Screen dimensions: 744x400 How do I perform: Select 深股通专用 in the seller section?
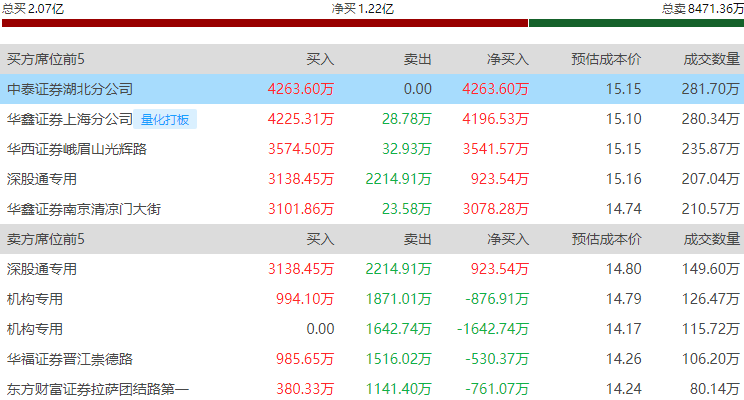[x=42, y=269]
